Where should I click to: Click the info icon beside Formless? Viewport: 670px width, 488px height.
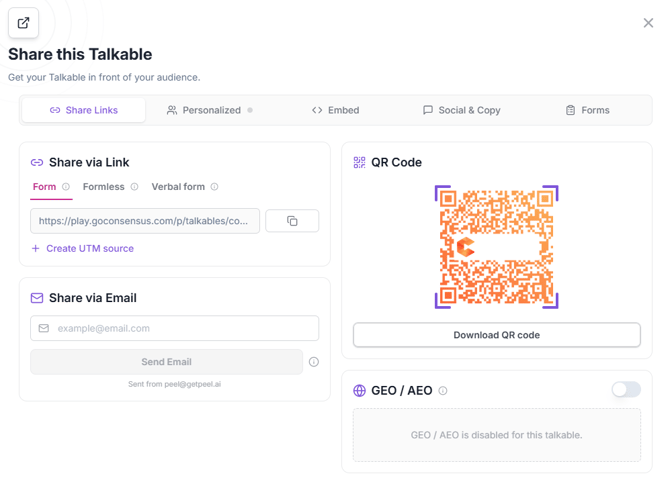tap(134, 187)
